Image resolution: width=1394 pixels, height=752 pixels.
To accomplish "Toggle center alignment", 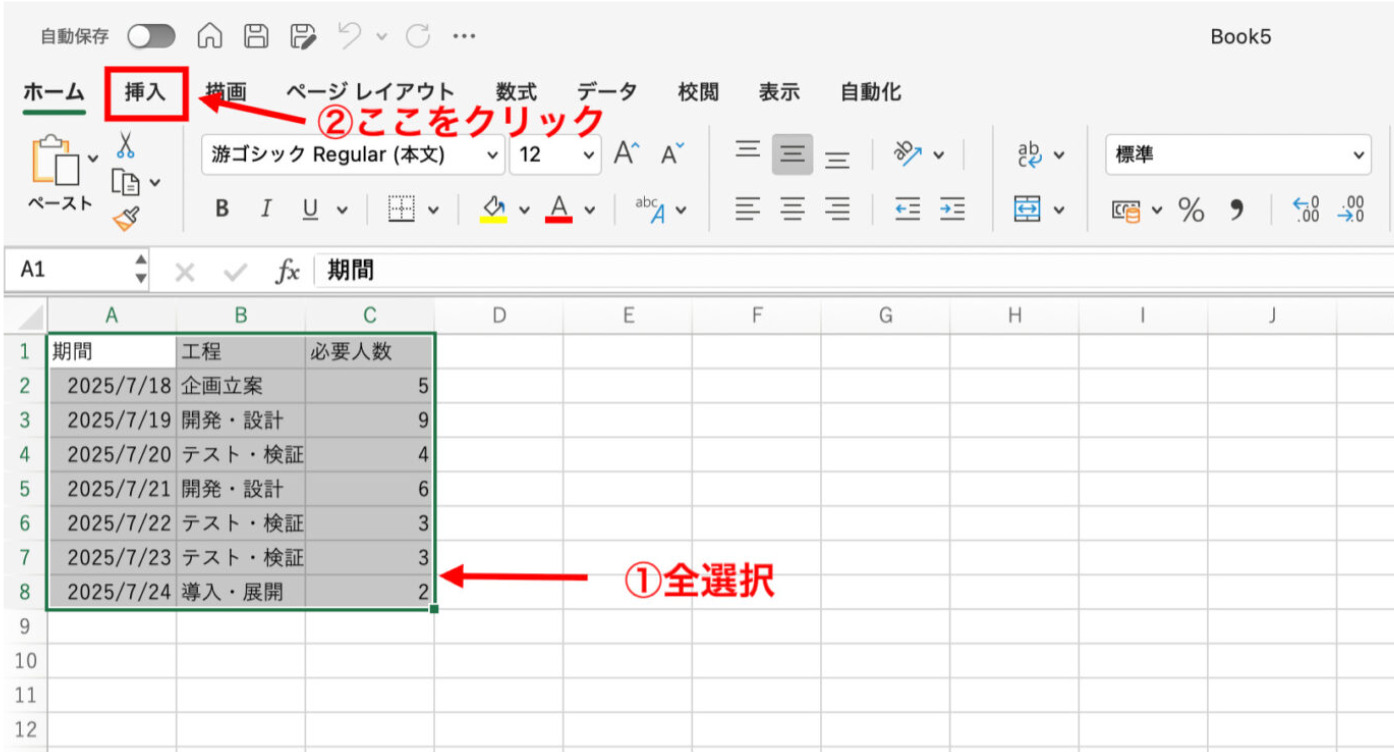I will click(x=792, y=209).
